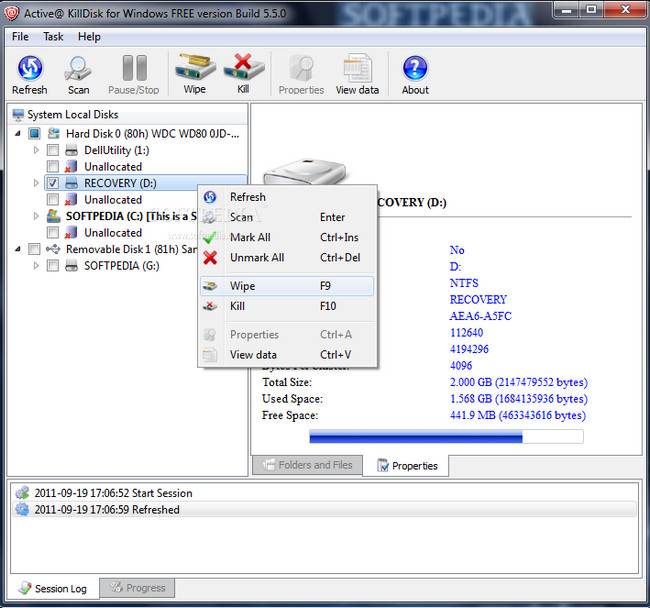Start a scan with the Scan toolbar icon
The width and height of the screenshot is (650, 608).
pos(78,74)
